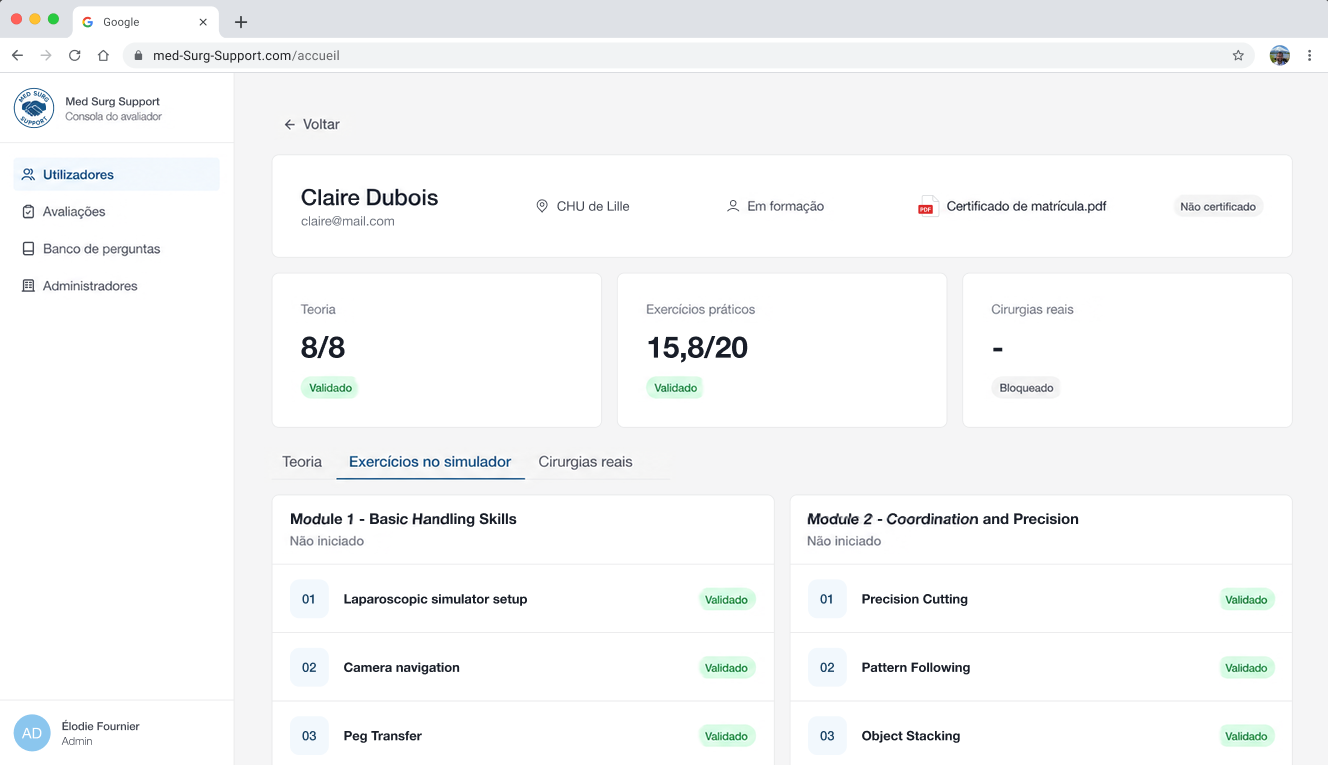This screenshot has width=1328, height=765.
Task: Open Administradores in the sidebar
Action: [x=117, y=286]
